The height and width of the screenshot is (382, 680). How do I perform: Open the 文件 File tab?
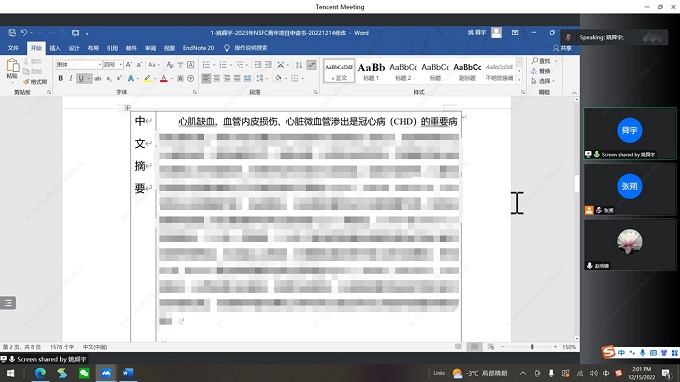click(x=13, y=48)
